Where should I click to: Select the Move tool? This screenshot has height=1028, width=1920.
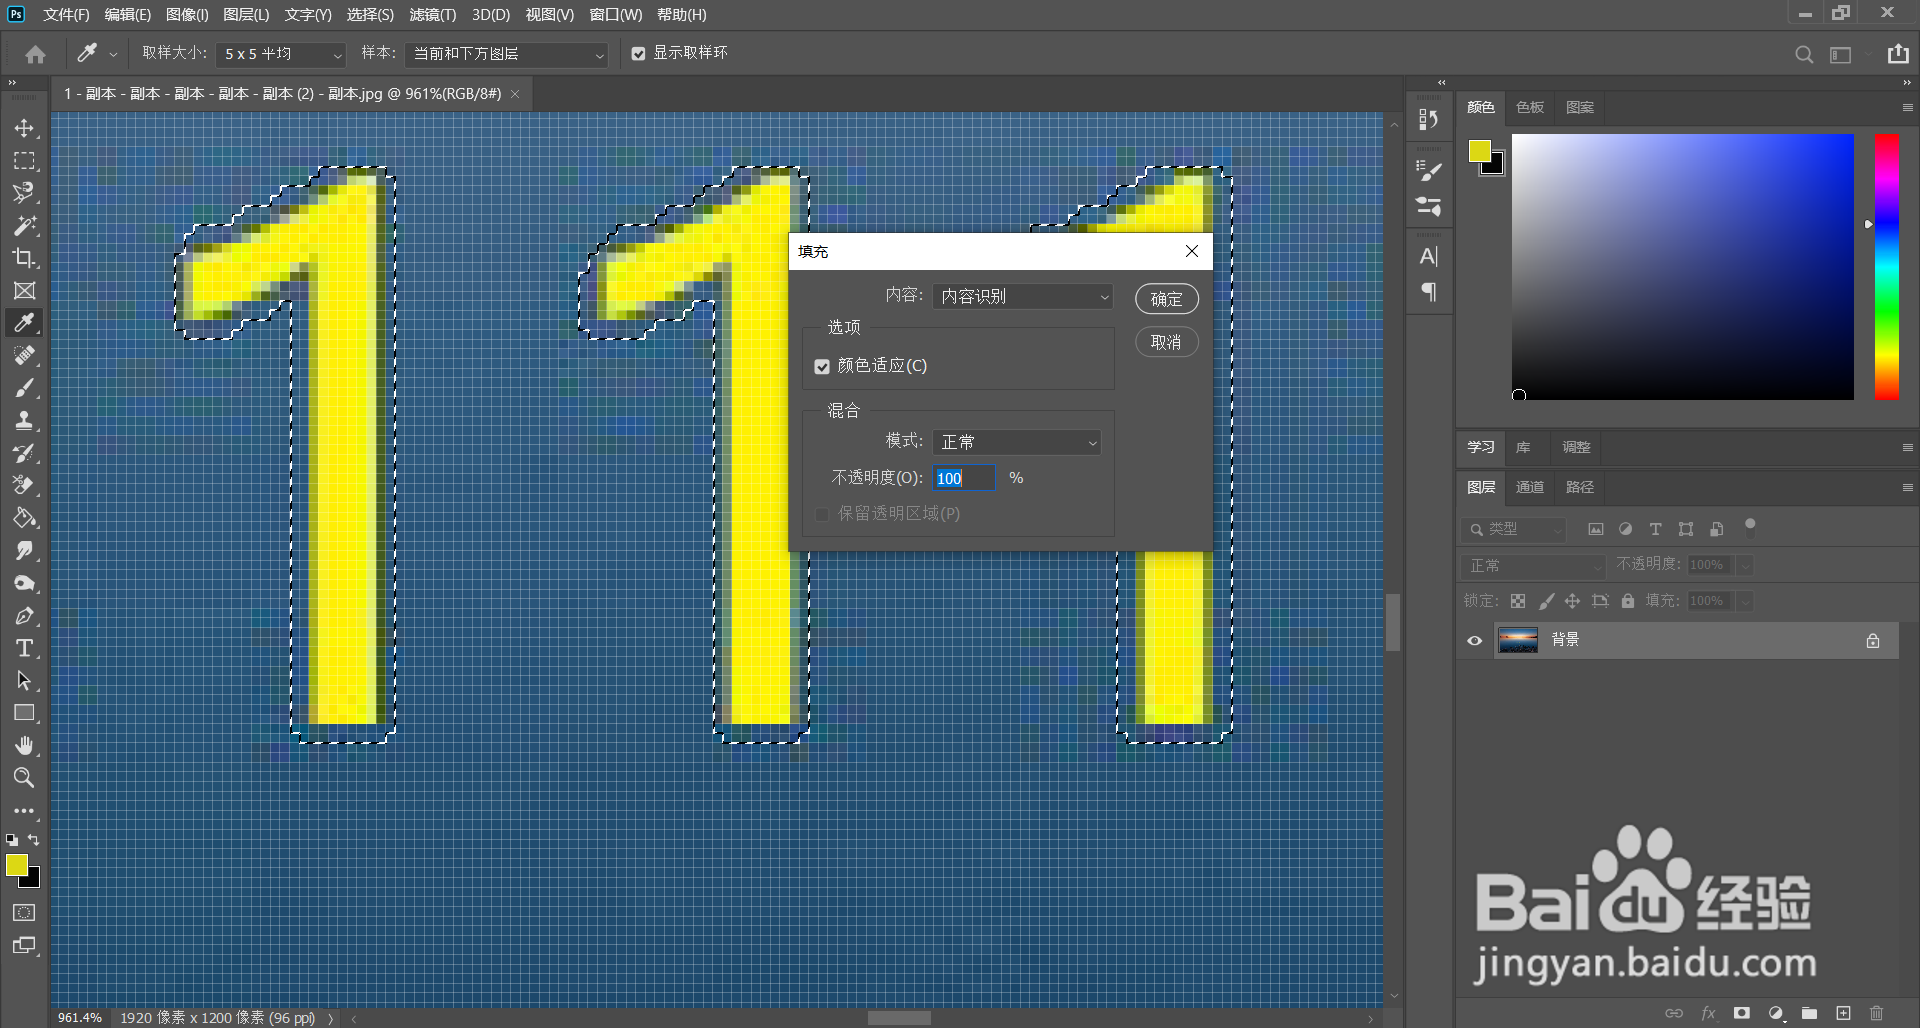pyautogui.click(x=24, y=128)
